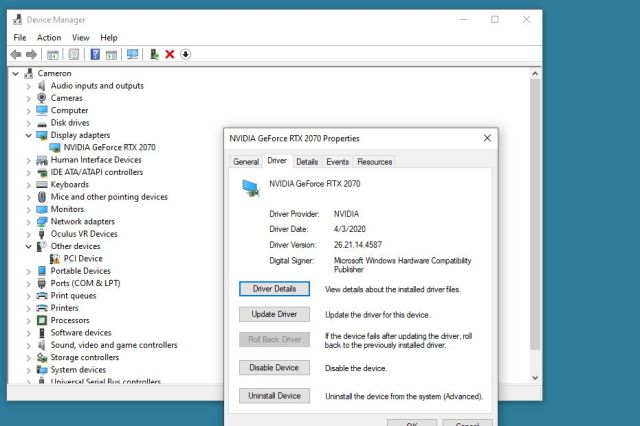Click the Disable Device button
The image size is (640, 426).
click(x=274, y=368)
